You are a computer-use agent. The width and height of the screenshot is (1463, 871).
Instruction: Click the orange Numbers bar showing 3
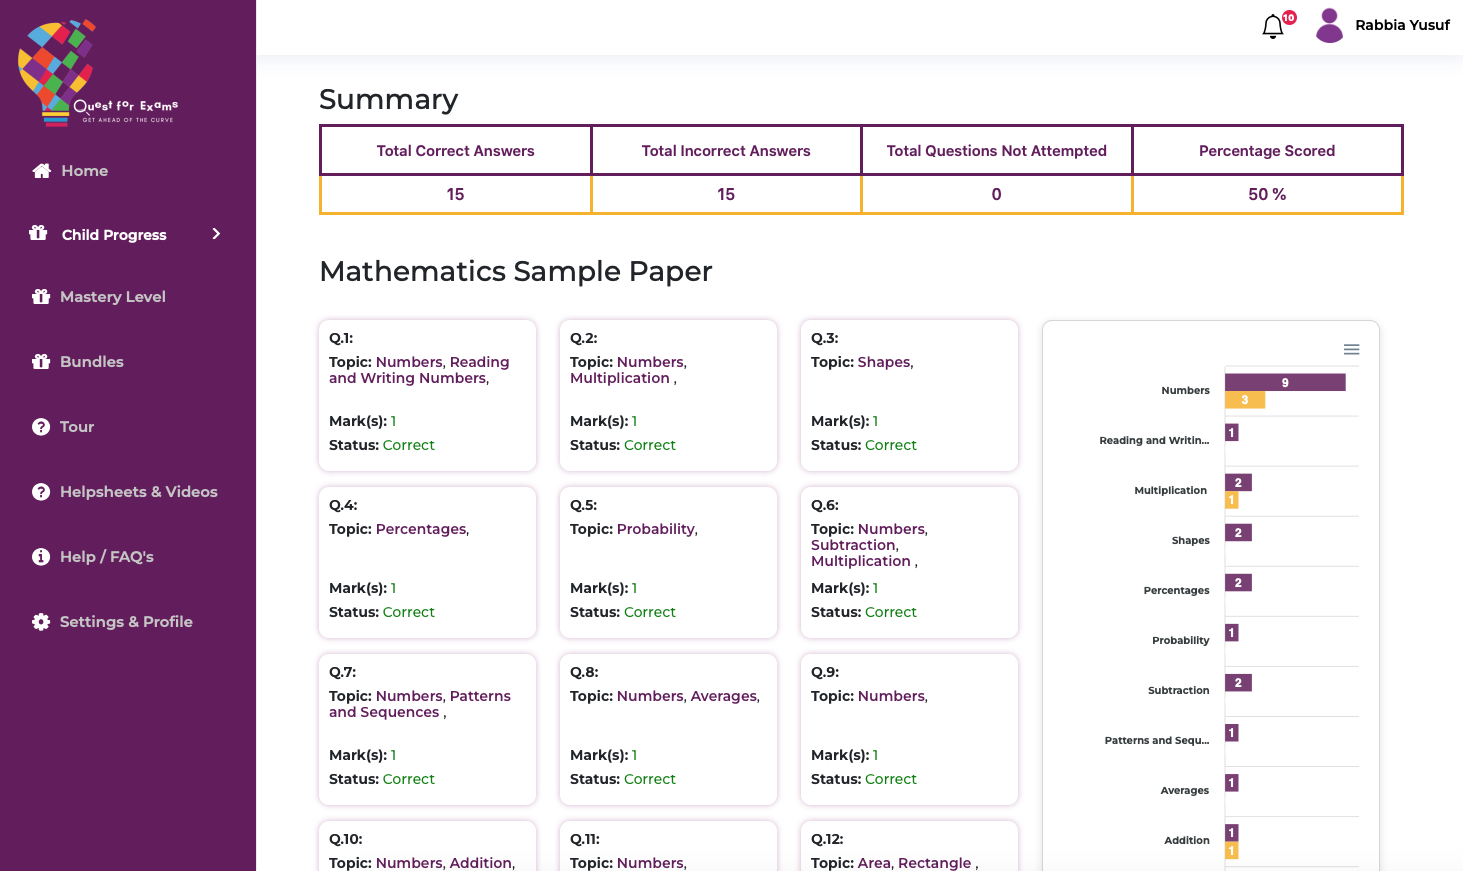pos(1245,400)
